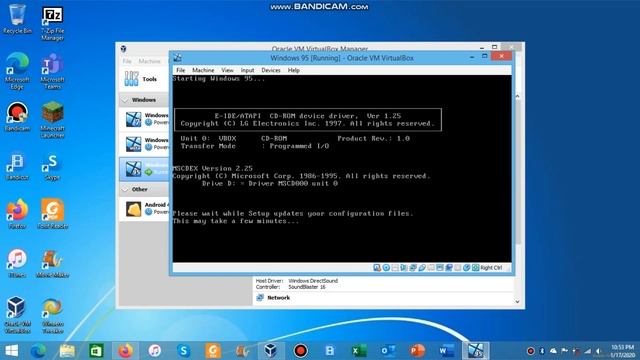
Task: Click the Manager details scrollbar down arrow
Action: 518,302
